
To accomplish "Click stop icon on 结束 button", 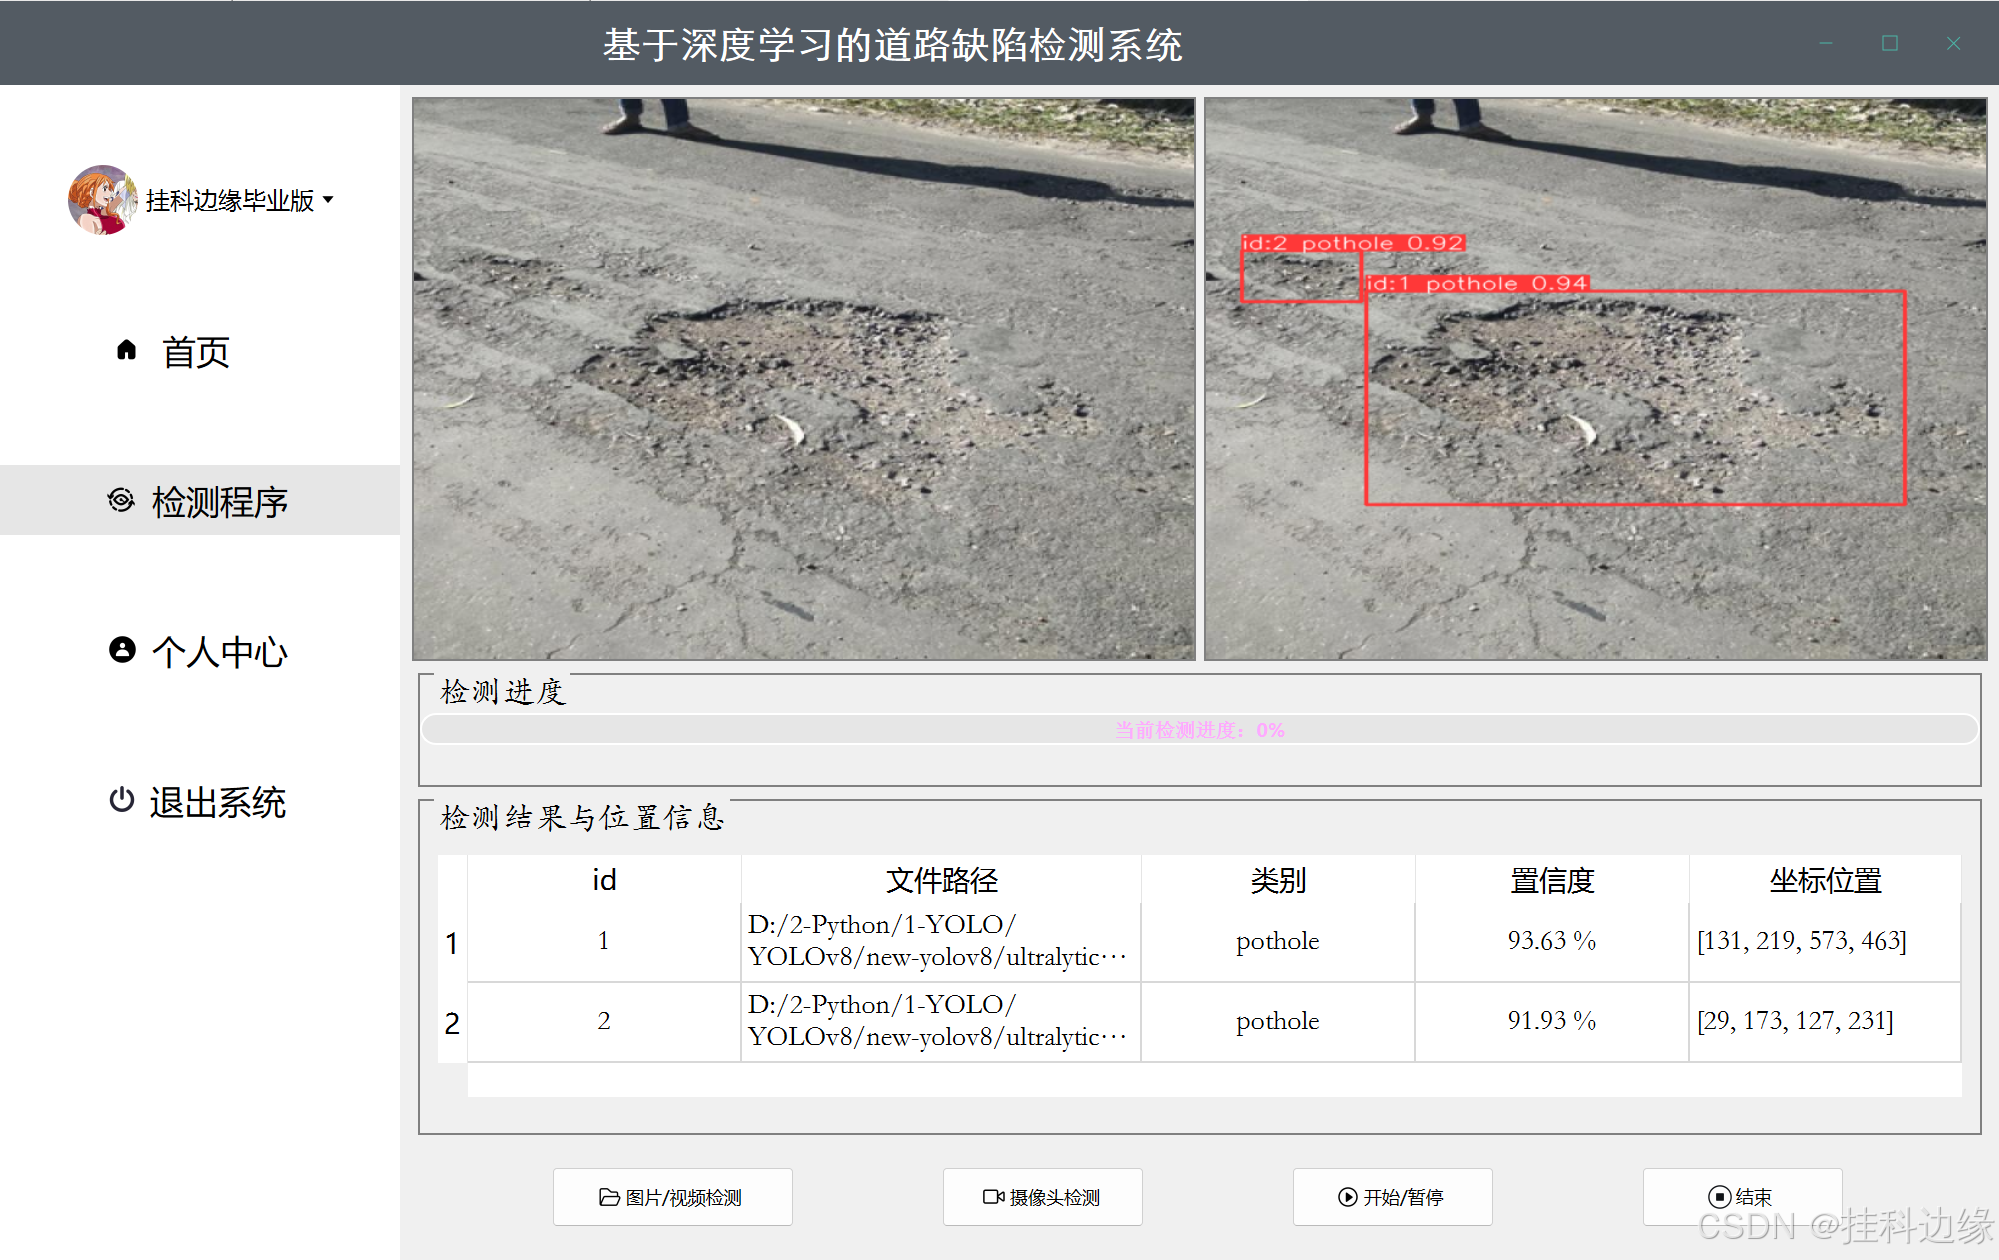I will [x=1719, y=1197].
